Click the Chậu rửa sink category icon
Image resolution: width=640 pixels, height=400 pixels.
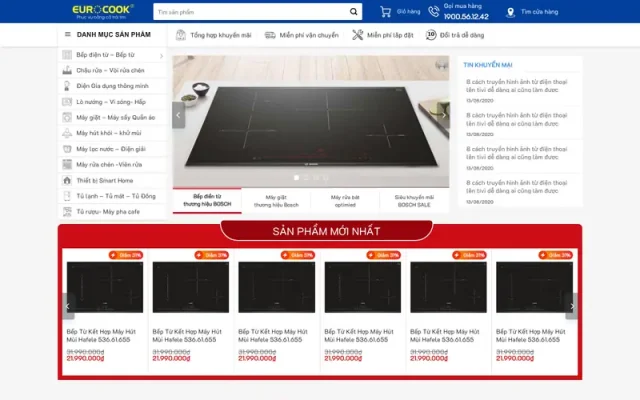[67, 70]
